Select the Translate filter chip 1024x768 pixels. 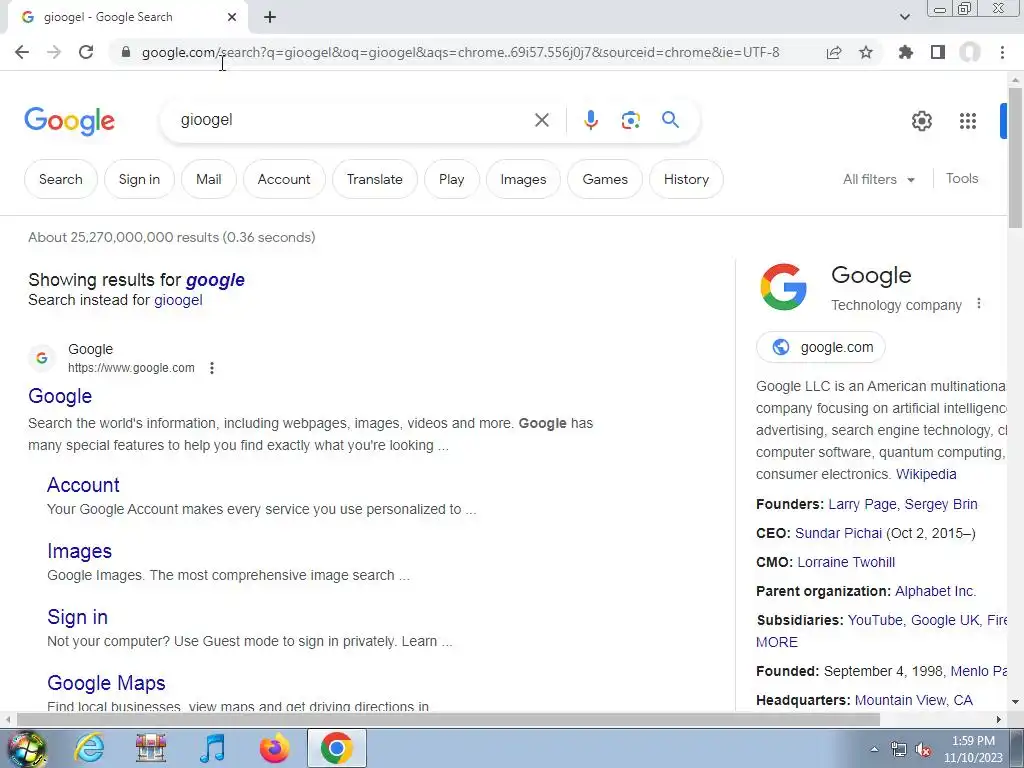pos(375,179)
